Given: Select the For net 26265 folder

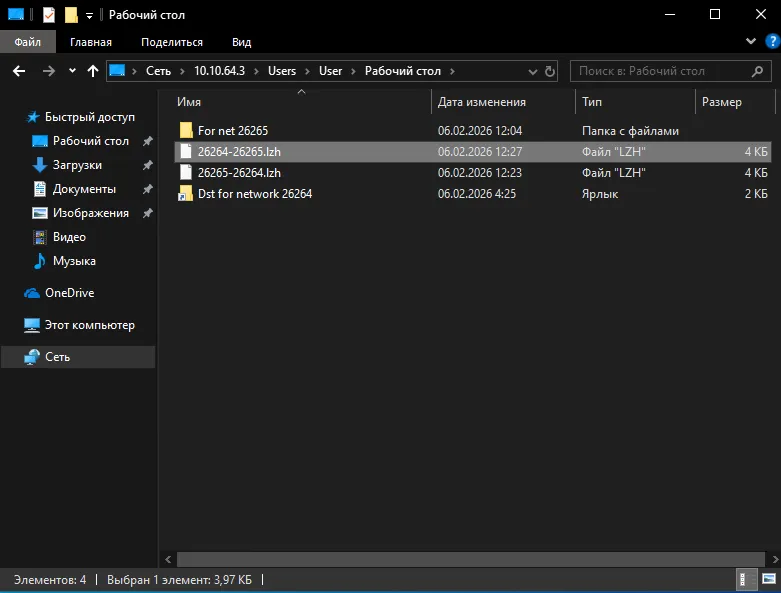Looking at the screenshot, I should pos(473,130).
